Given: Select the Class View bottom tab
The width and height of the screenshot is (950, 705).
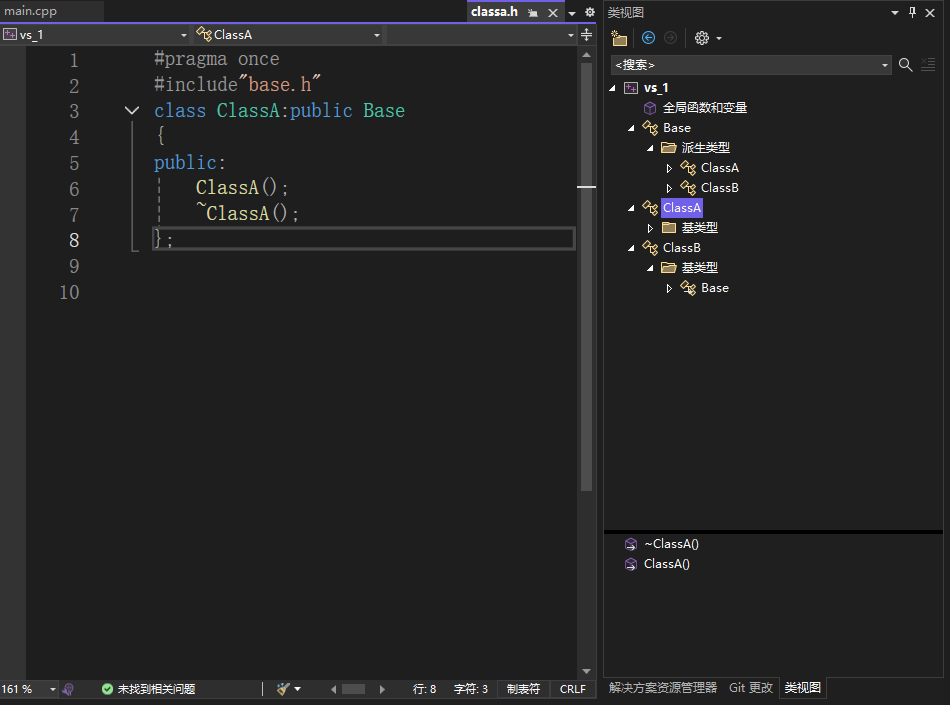Looking at the screenshot, I should pos(802,688).
